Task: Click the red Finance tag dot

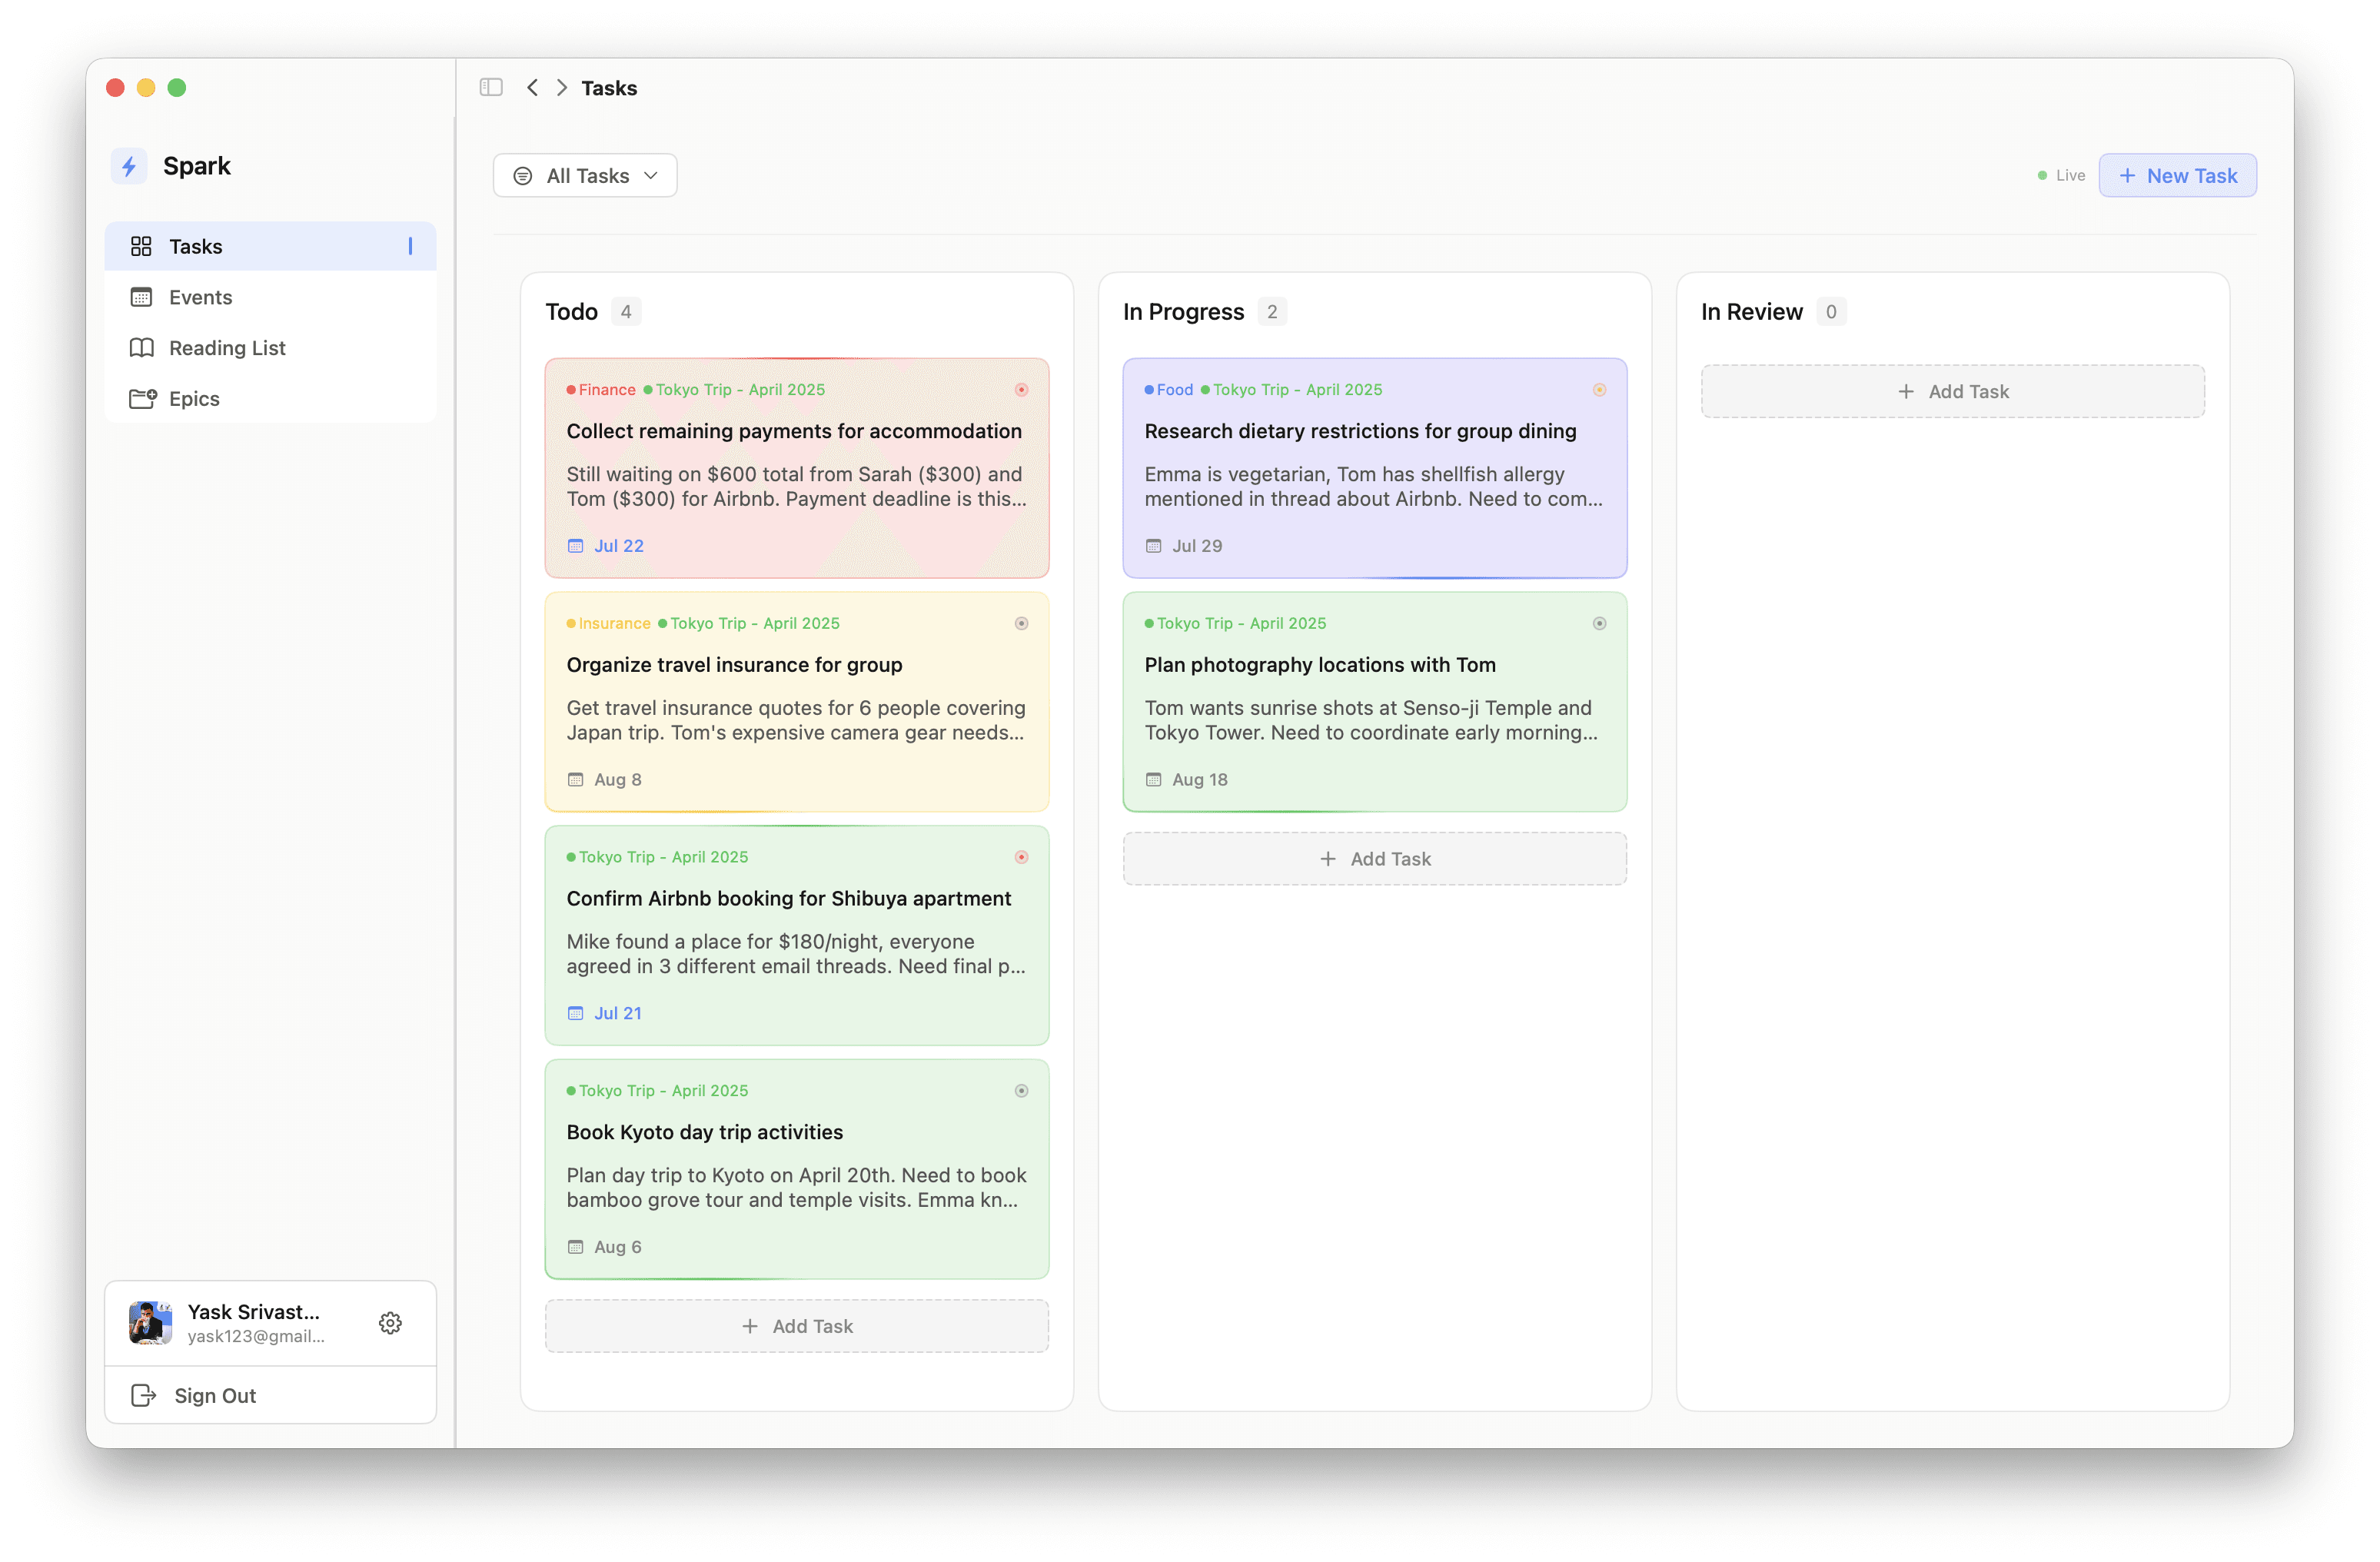Action: pyautogui.click(x=571, y=390)
